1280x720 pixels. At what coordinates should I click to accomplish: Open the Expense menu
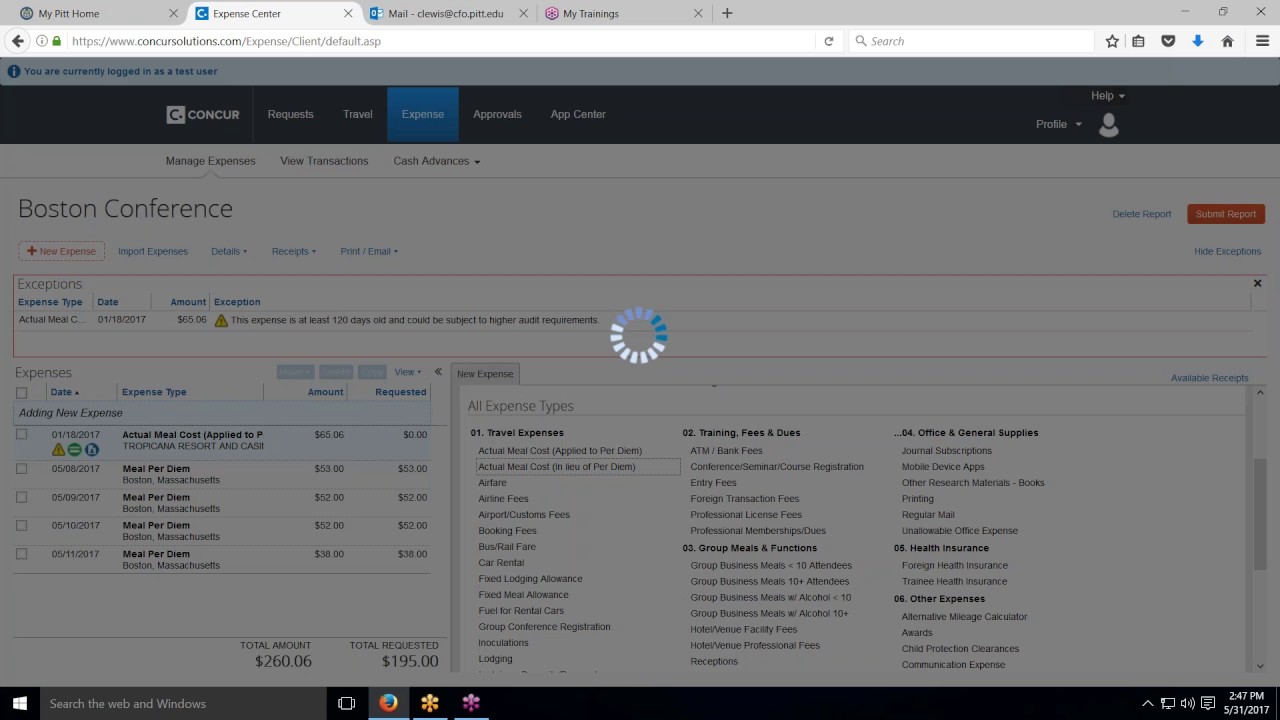(423, 115)
